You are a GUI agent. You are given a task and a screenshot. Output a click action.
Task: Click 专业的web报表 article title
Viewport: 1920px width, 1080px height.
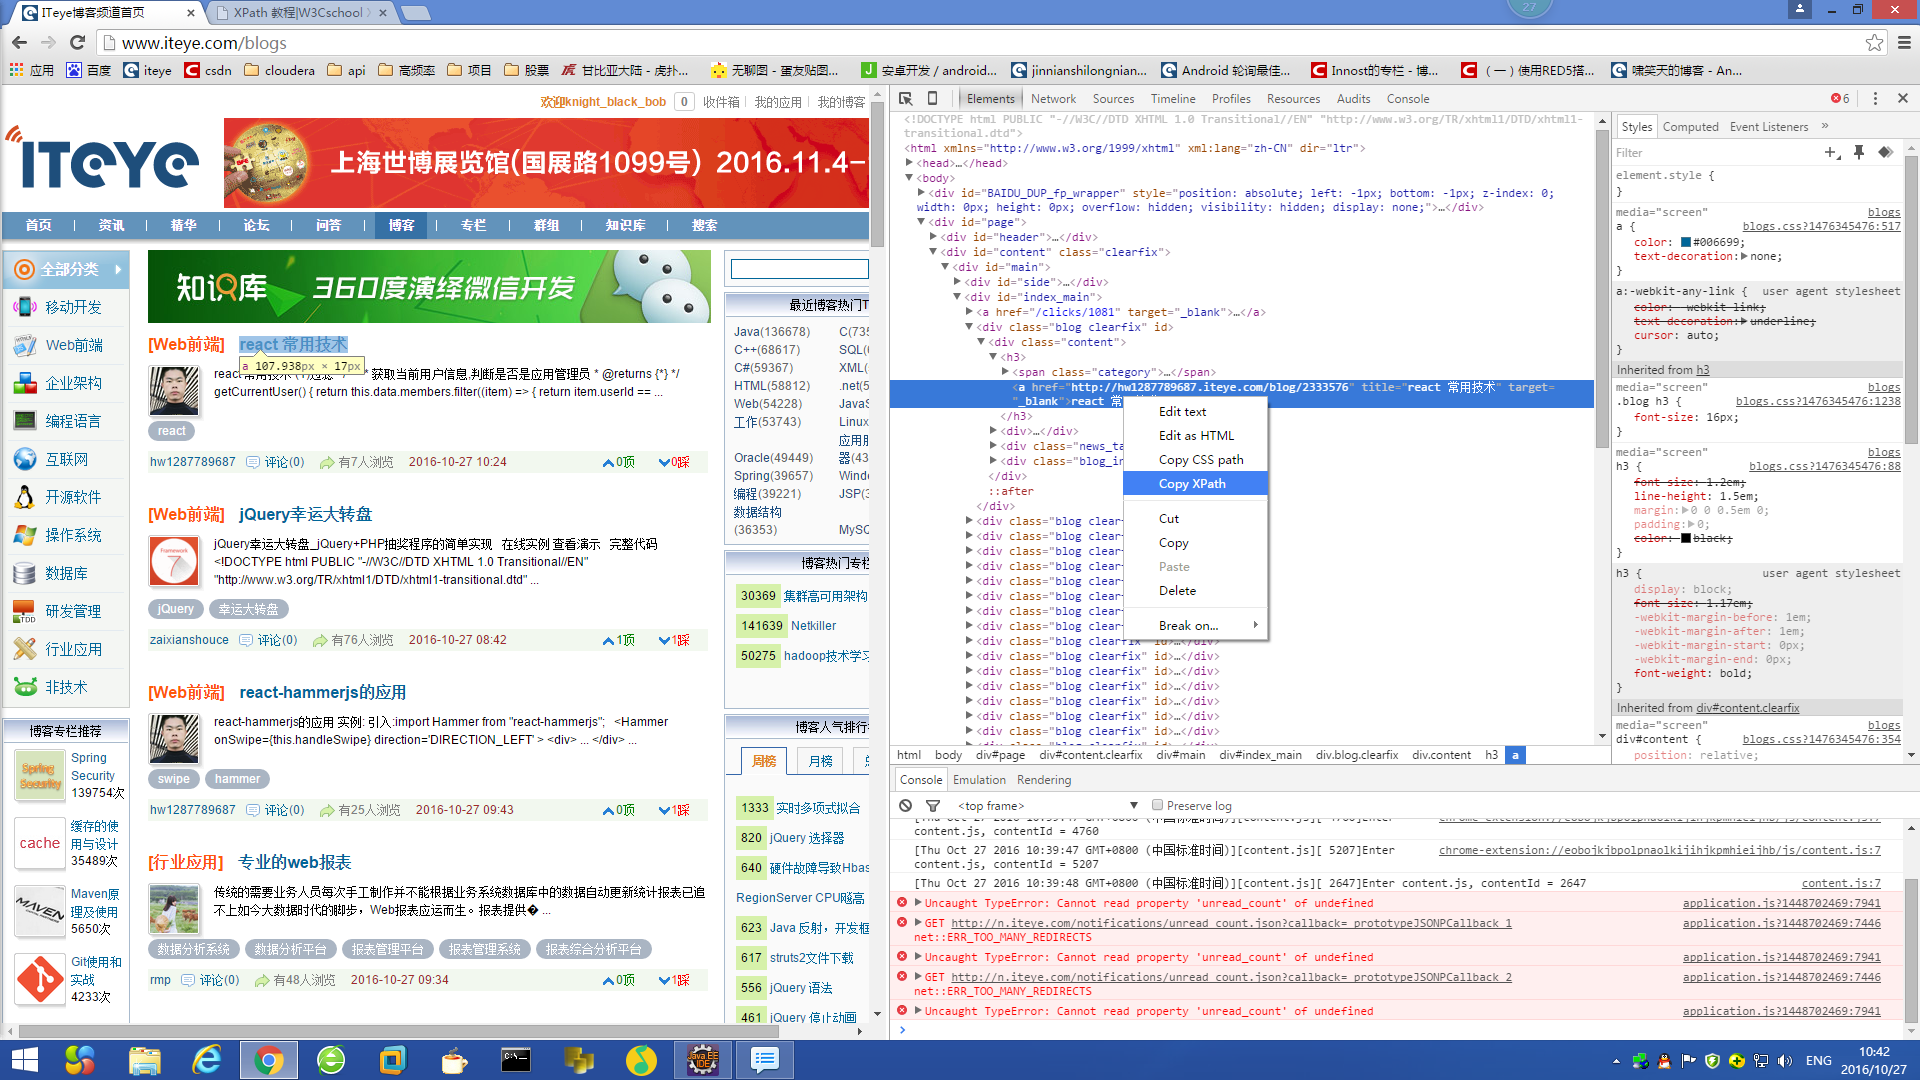[x=295, y=862]
